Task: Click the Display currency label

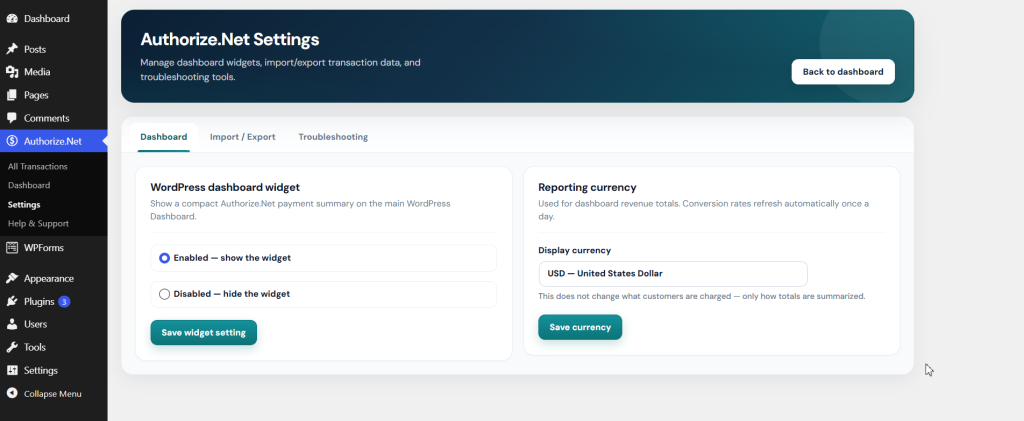Action: (x=575, y=250)
